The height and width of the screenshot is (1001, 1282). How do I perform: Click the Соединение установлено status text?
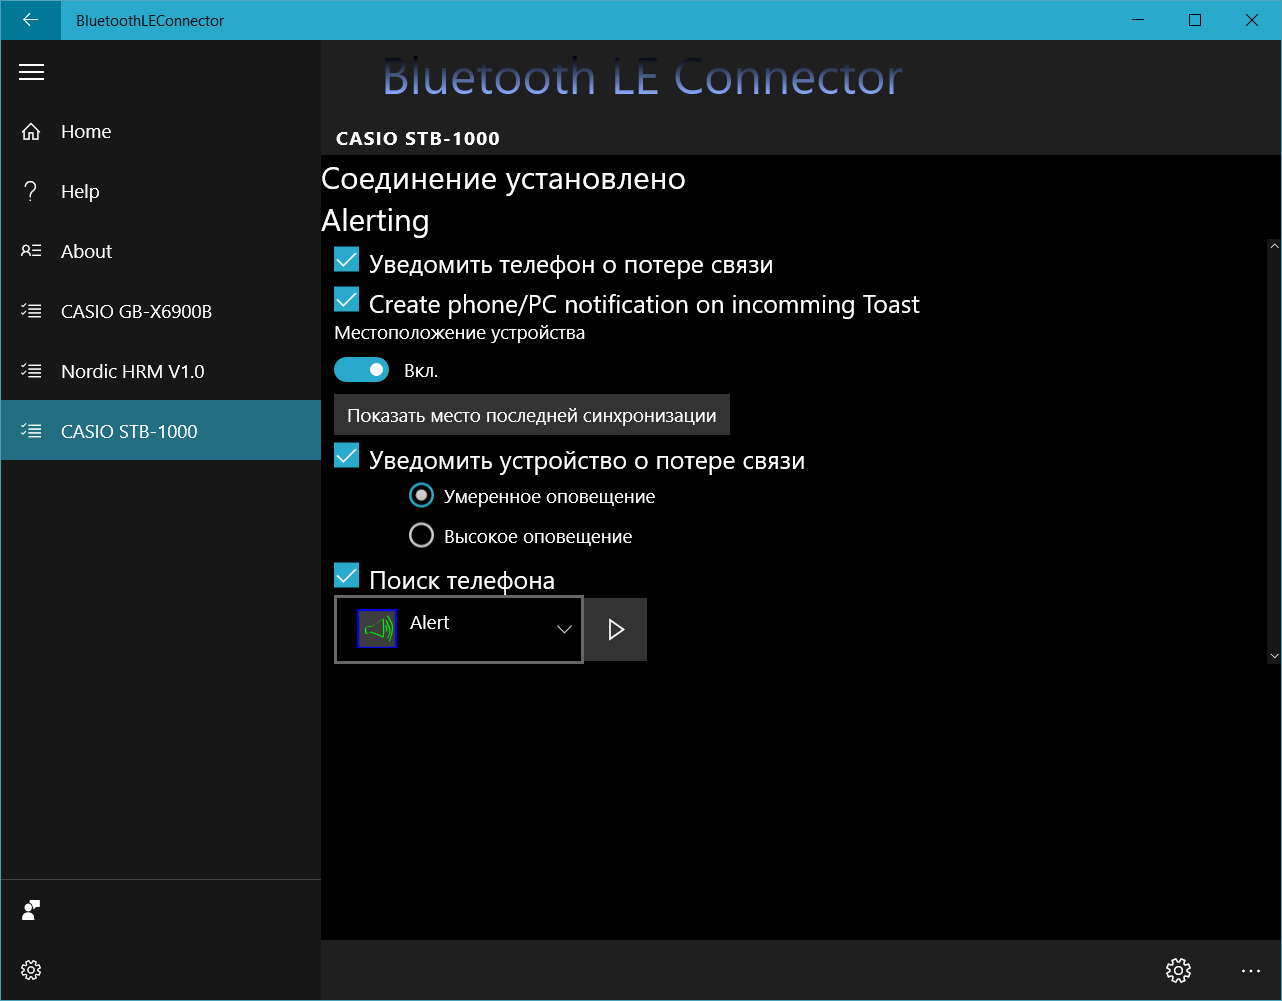coord(503,179)
